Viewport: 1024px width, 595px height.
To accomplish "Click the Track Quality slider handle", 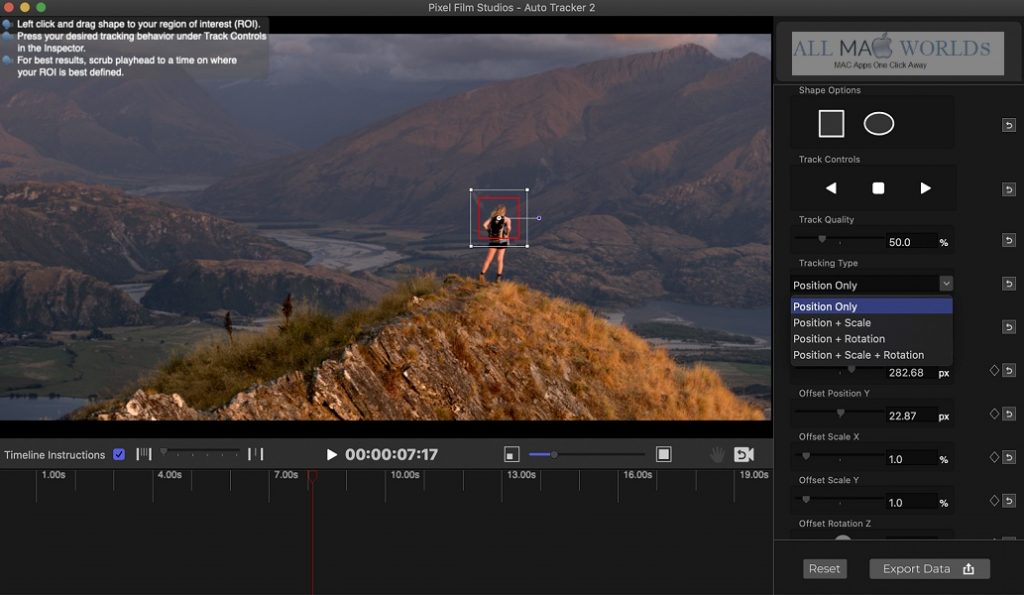I will [x=822, y=239].
